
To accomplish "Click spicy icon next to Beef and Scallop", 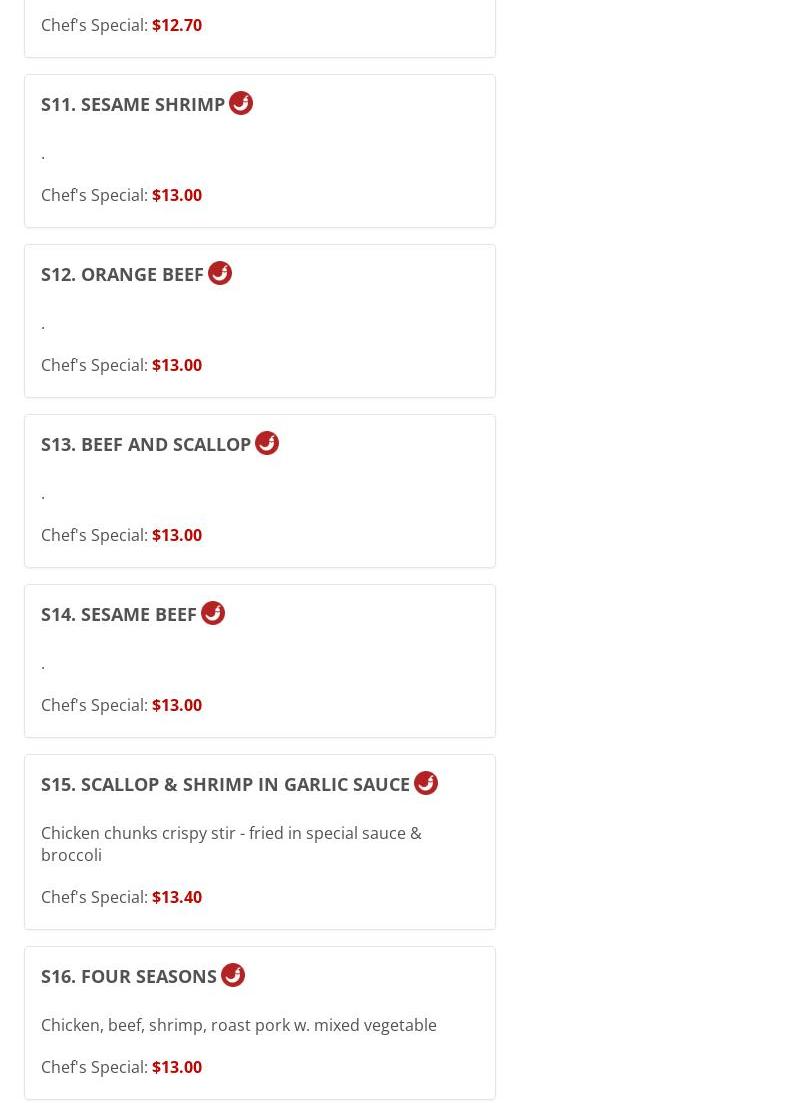I will click(267, 443).
